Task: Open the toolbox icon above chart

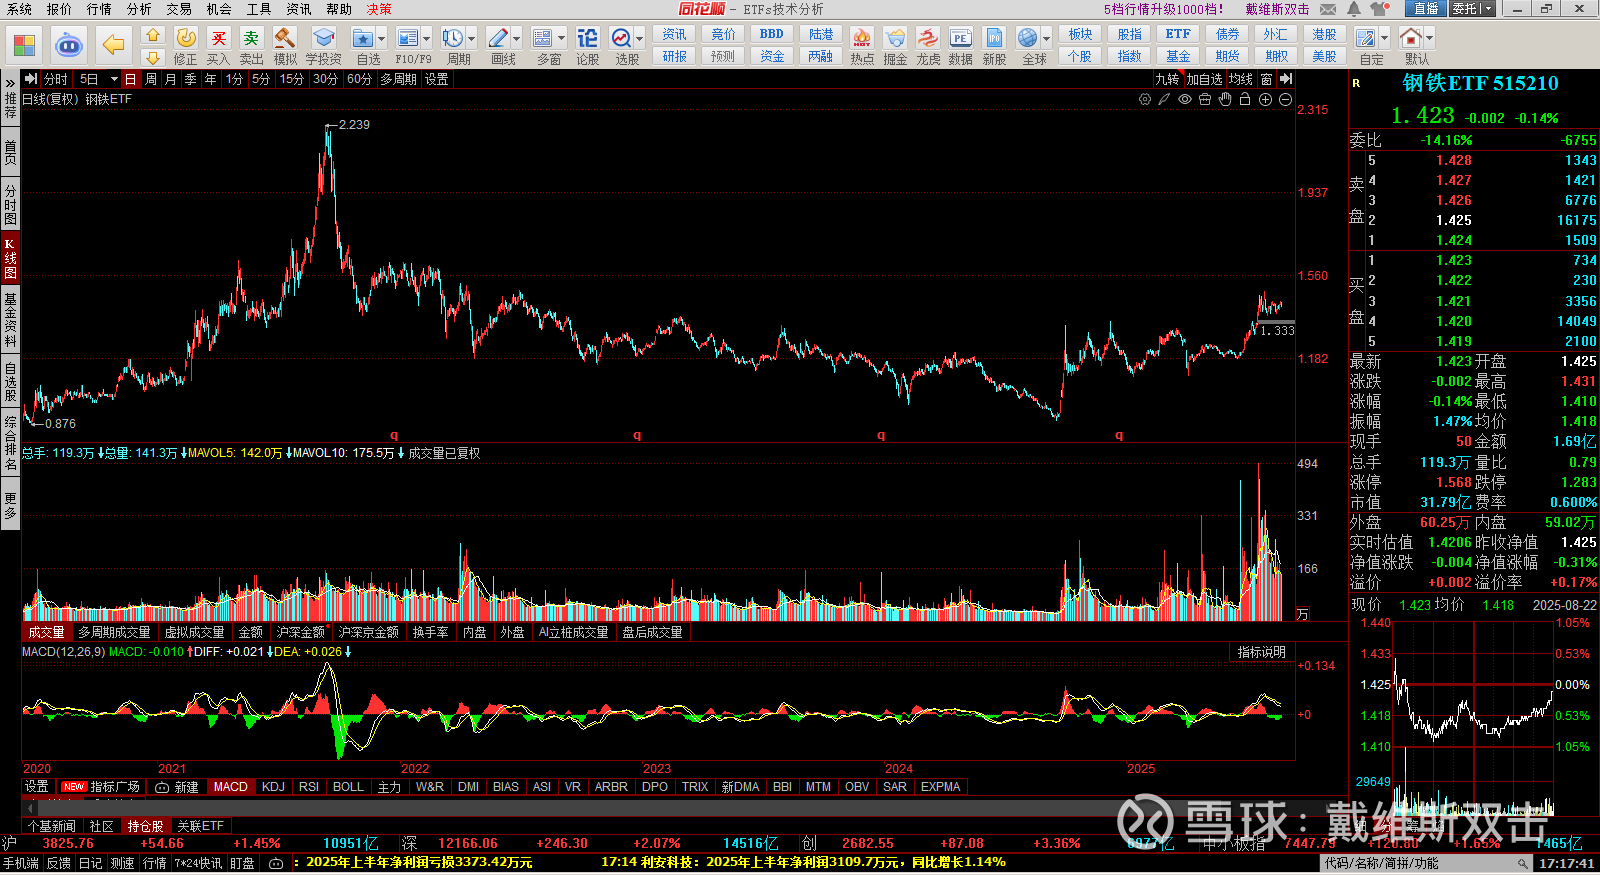Action: coord(1205,100)
